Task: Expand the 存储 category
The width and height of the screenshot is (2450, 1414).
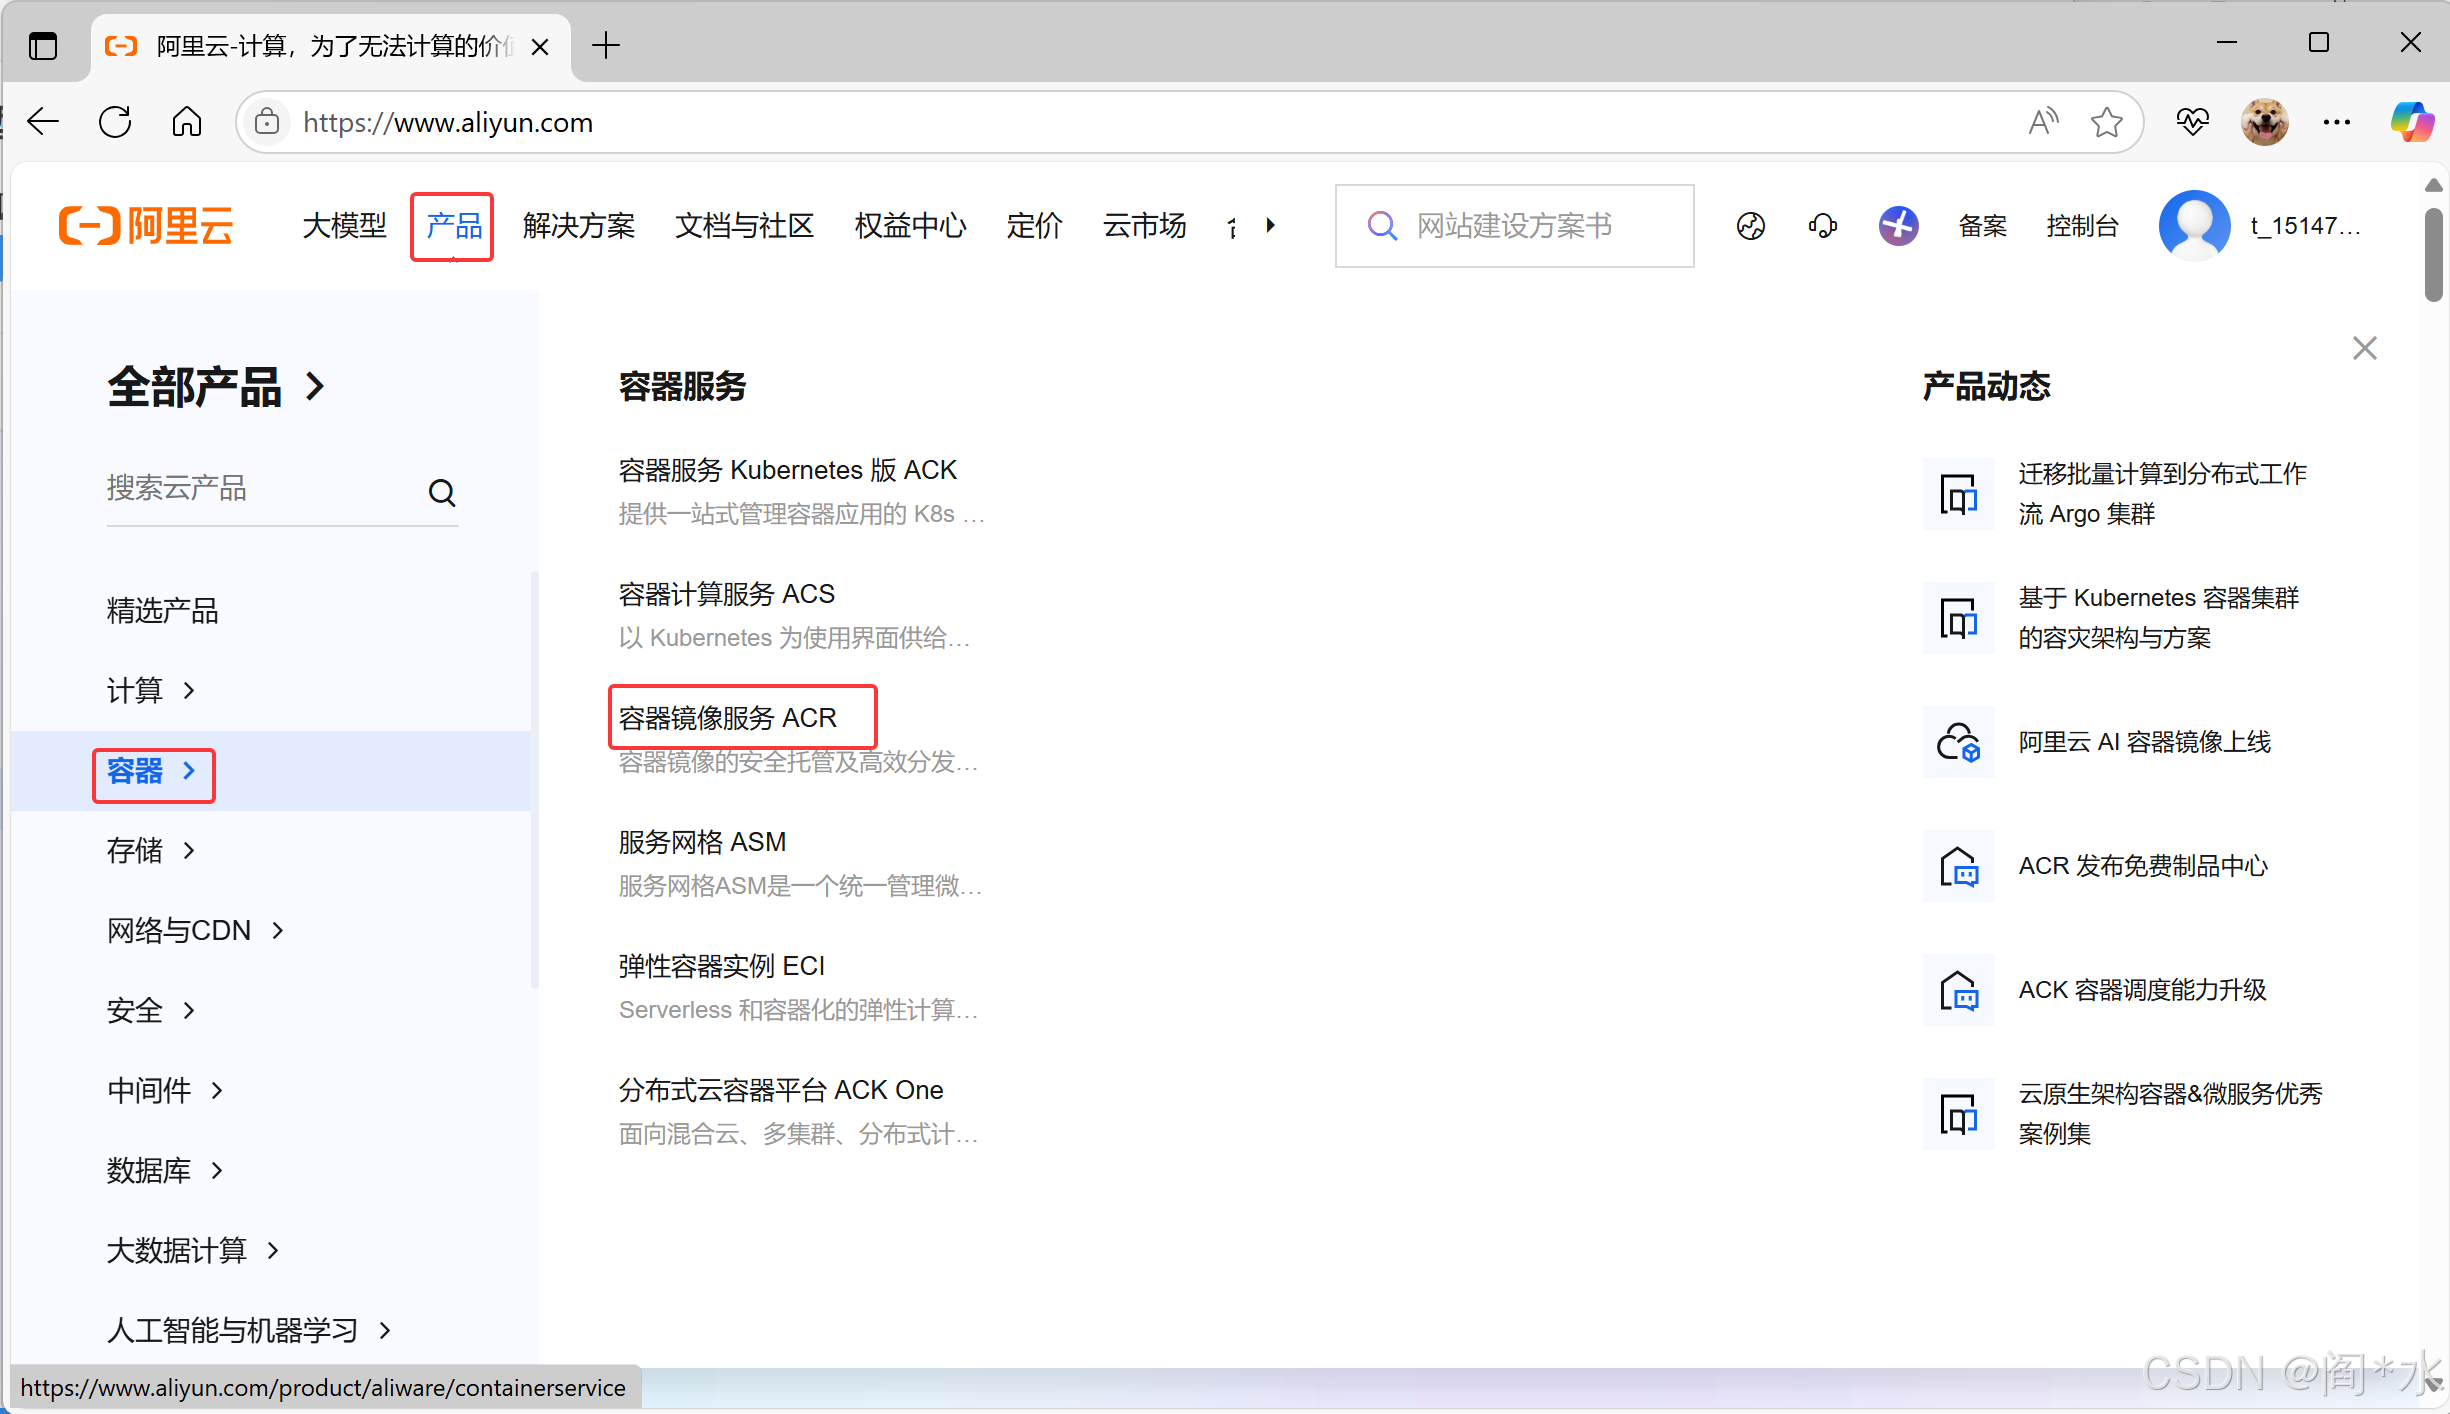Action: (x=150, y=851)
